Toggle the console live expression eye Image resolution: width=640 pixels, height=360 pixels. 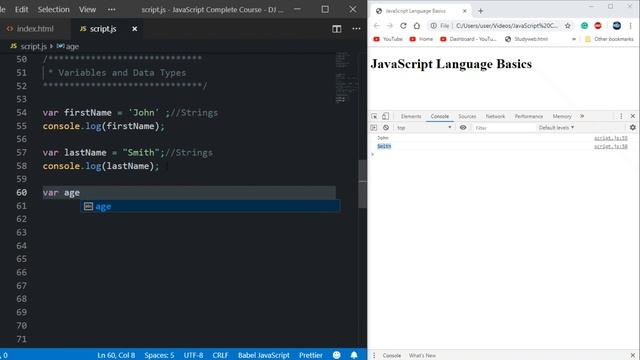tap(463, 128)
